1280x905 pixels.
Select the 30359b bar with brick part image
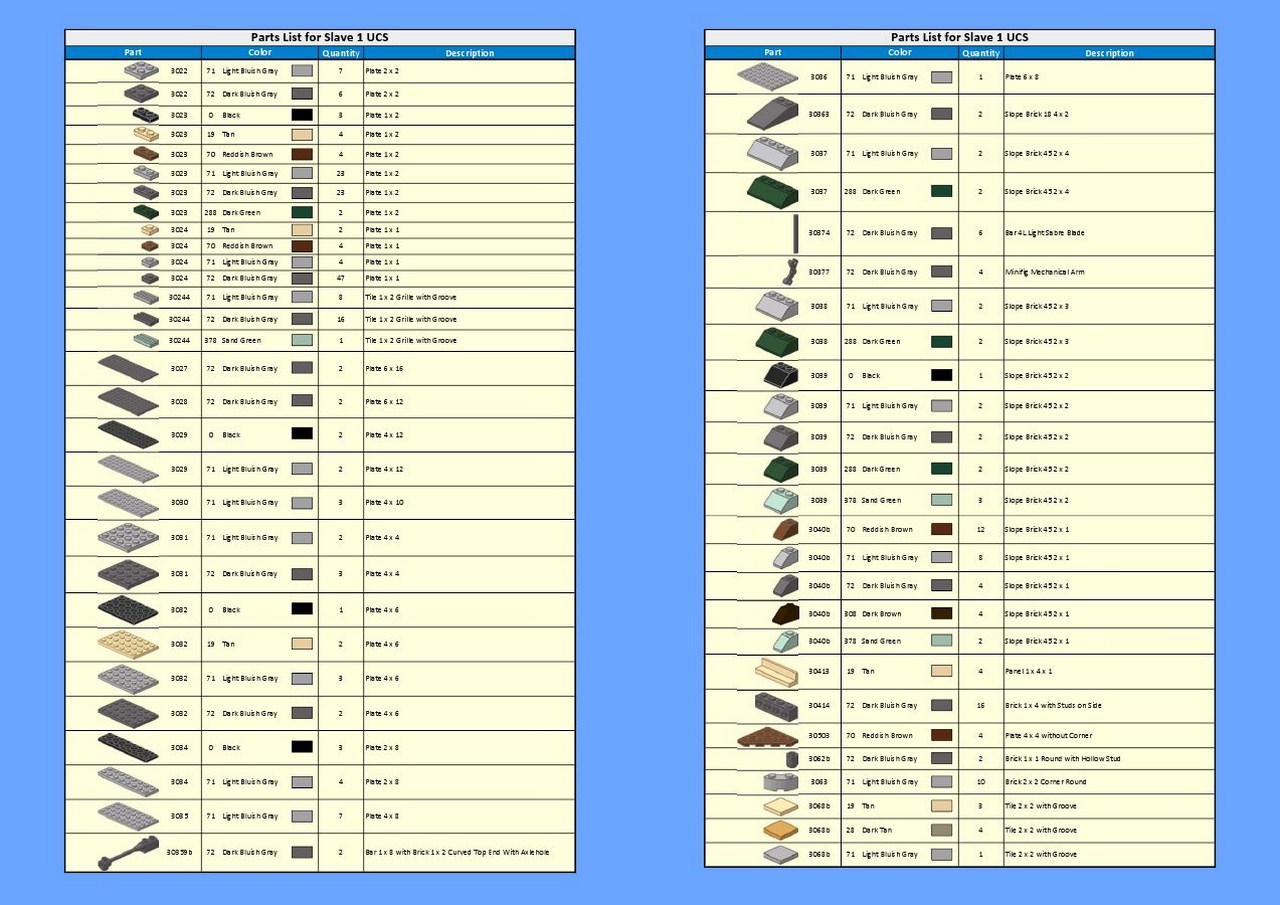[x=128, y=852]
